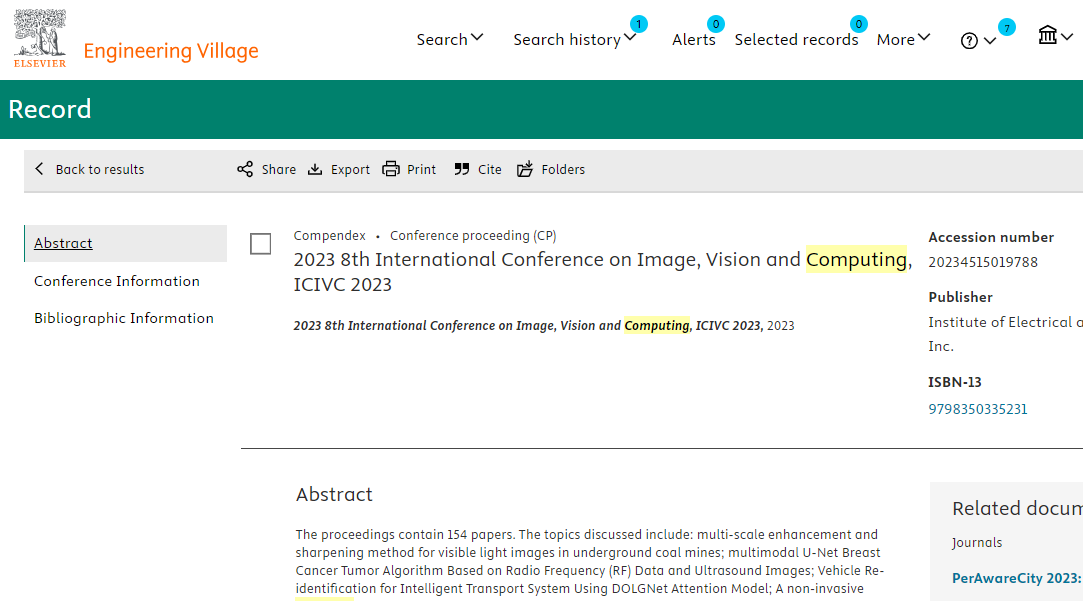Viewport: 1083px width, 601px height.
Task: Click the ISBN-13 label
Action: point(955,382)
